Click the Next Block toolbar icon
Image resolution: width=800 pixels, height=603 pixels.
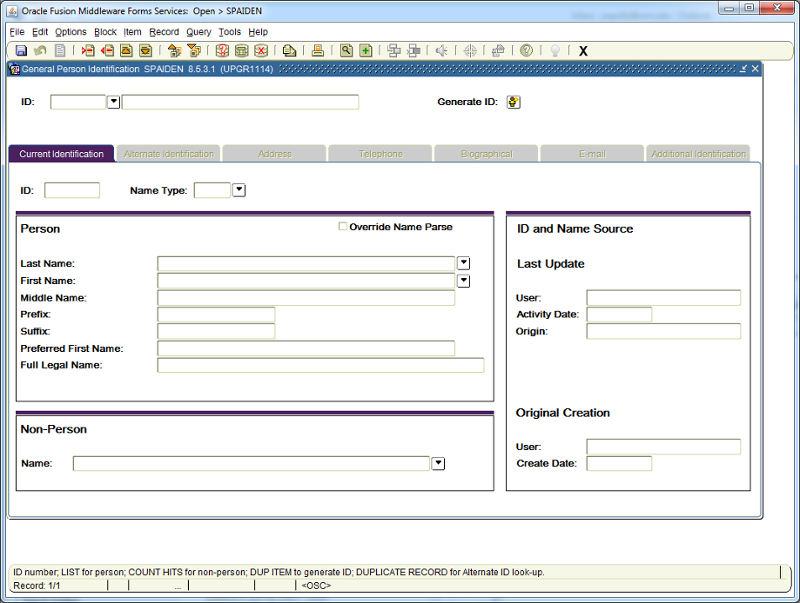194,51
